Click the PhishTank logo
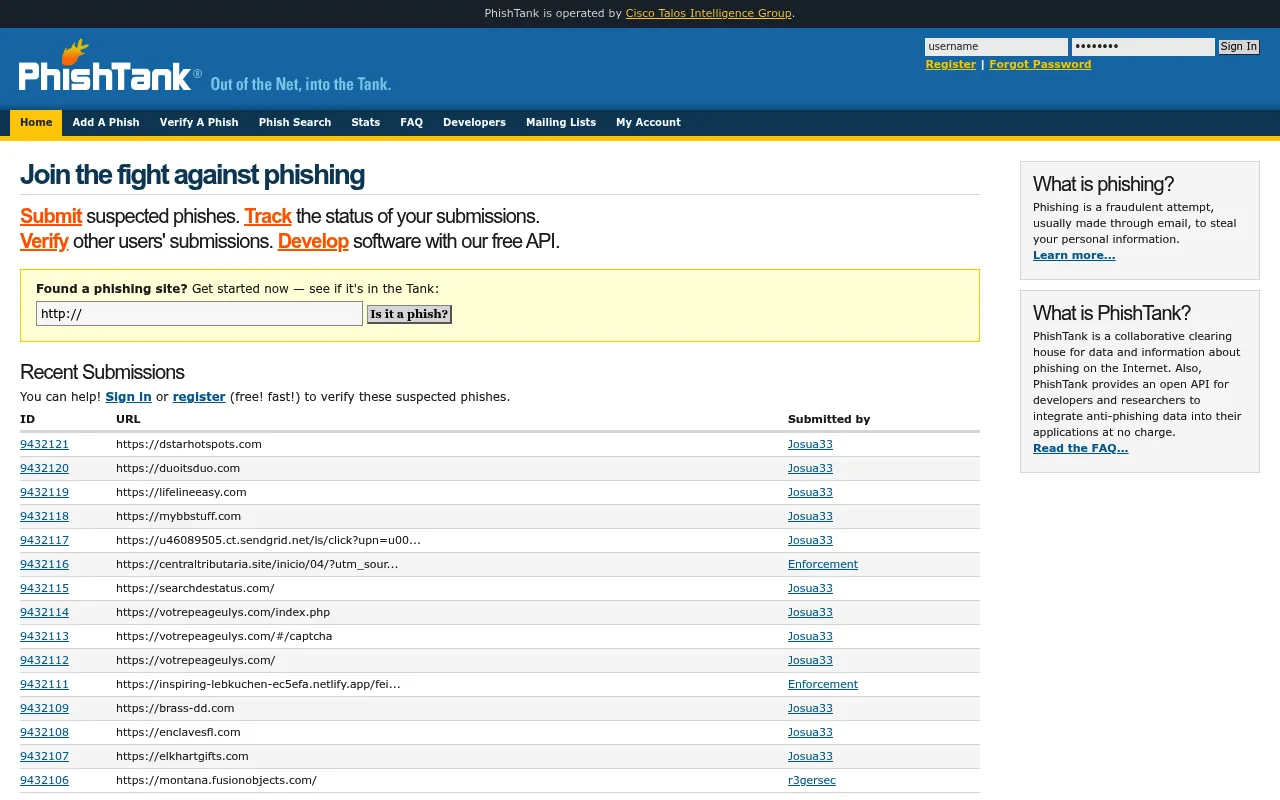This screenshot has height=800, width=1280. (110, 68)
